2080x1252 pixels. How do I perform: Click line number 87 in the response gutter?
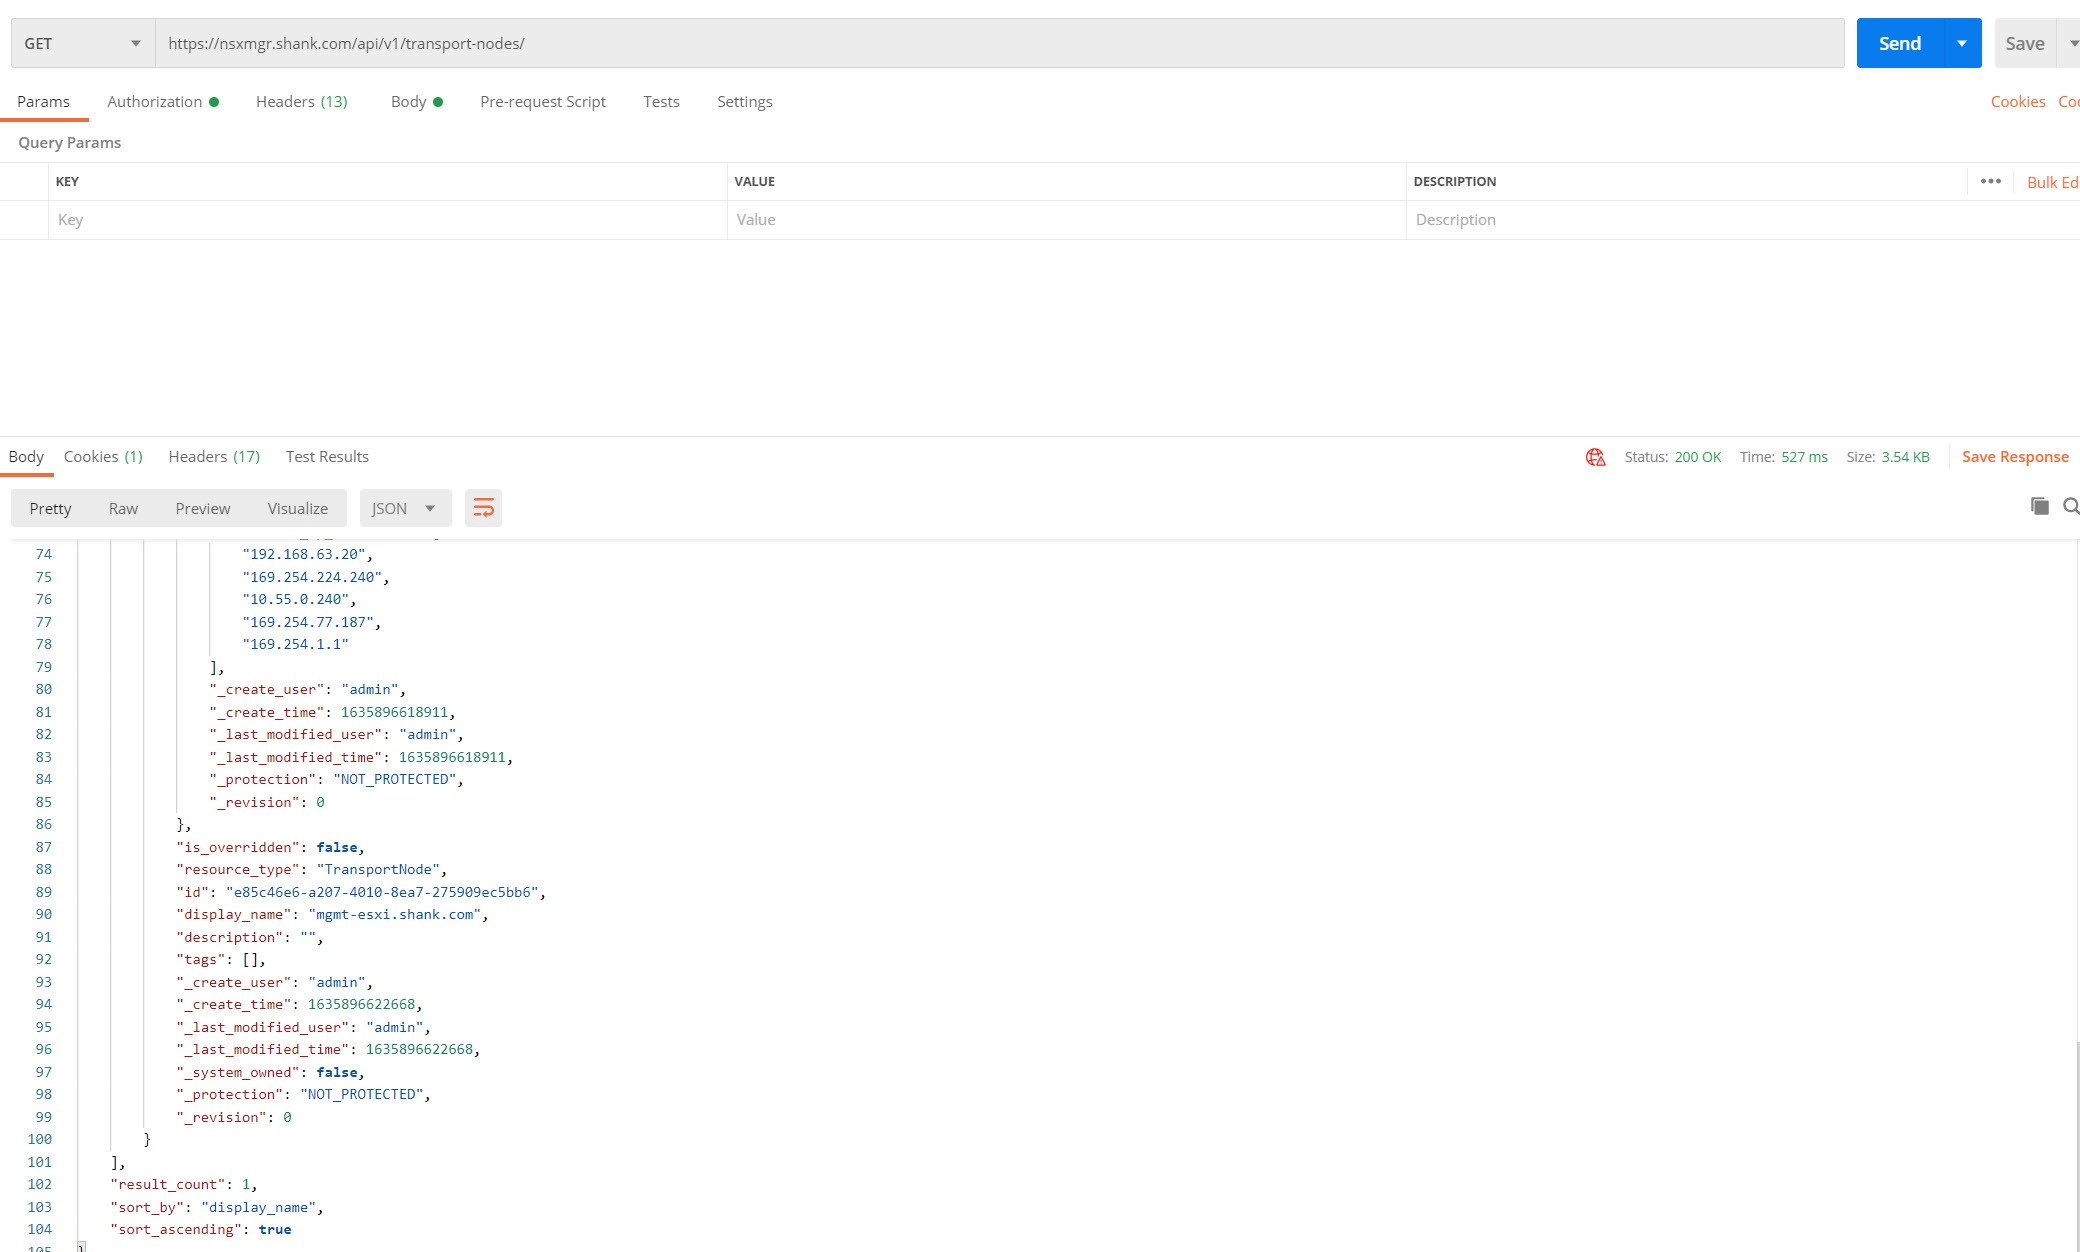[x=43, y=847]
